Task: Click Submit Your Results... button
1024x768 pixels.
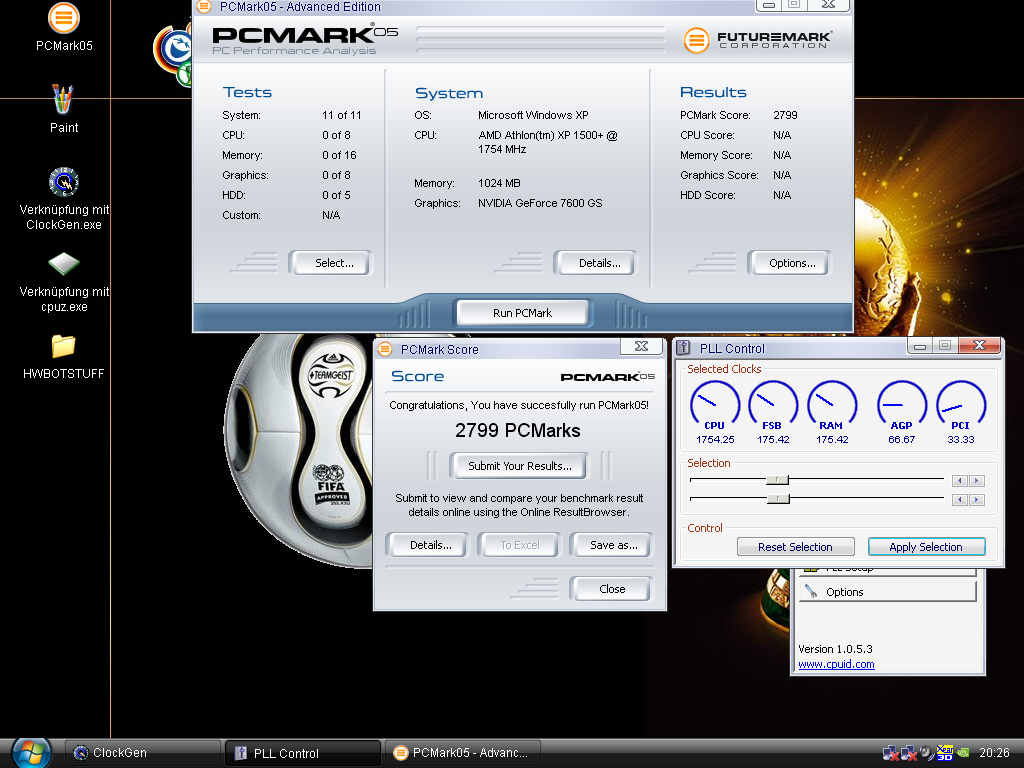Action: (x=519, y=466)
